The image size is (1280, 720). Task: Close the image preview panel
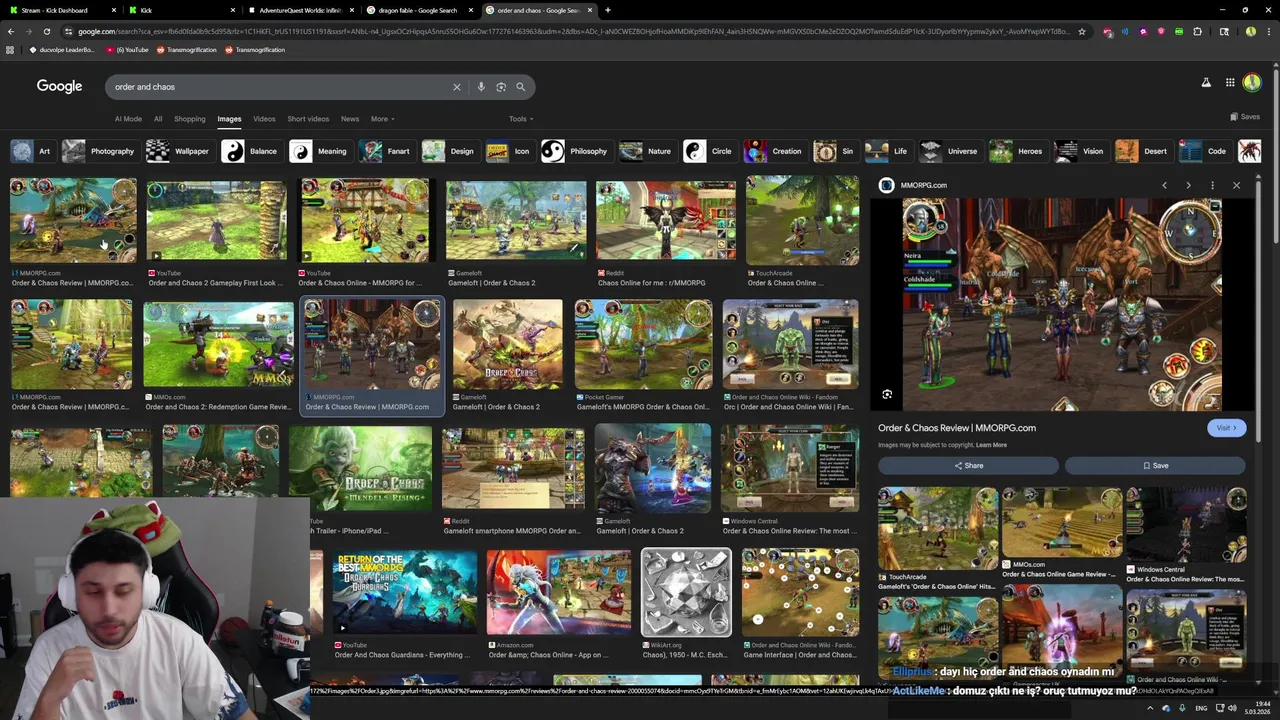coord(1236,185)
